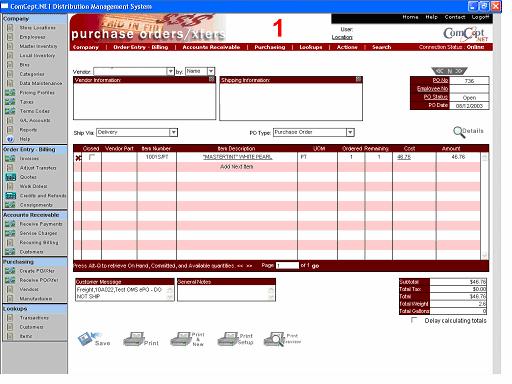Open Print Preview magnifier icon
This screenshot has height=384, width=512.
tap(274, 339)
